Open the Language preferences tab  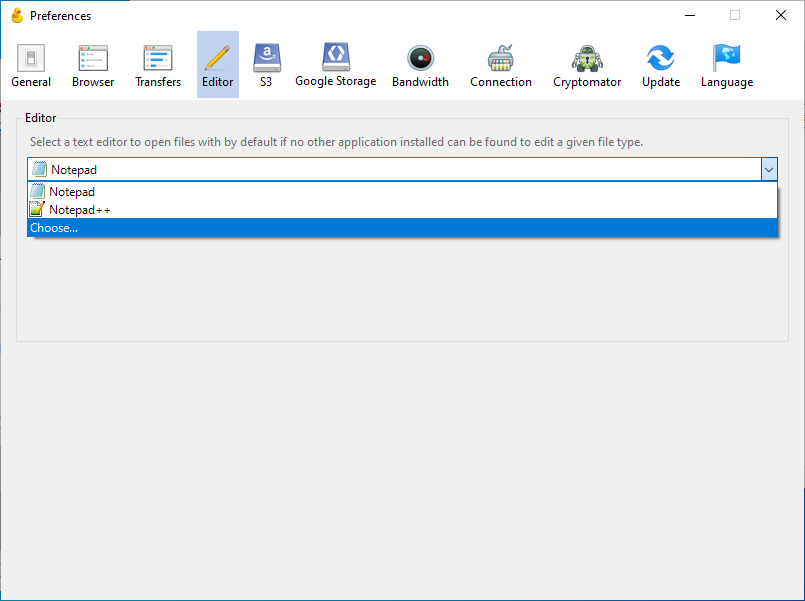[727, 66]
